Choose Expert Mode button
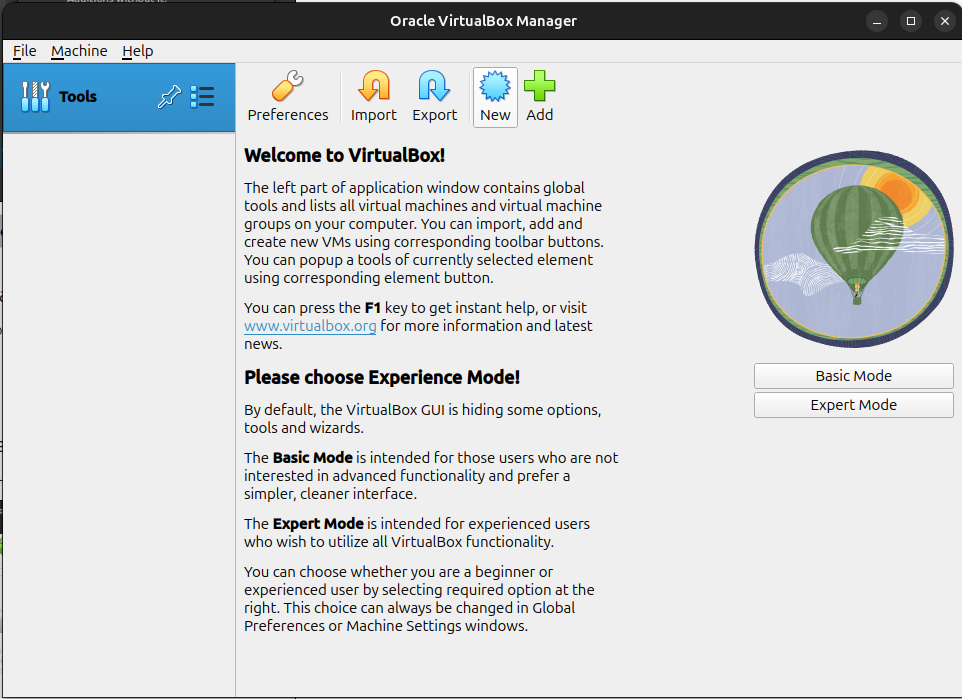Viewport: 962px width, 699px height. click(853, 405)
